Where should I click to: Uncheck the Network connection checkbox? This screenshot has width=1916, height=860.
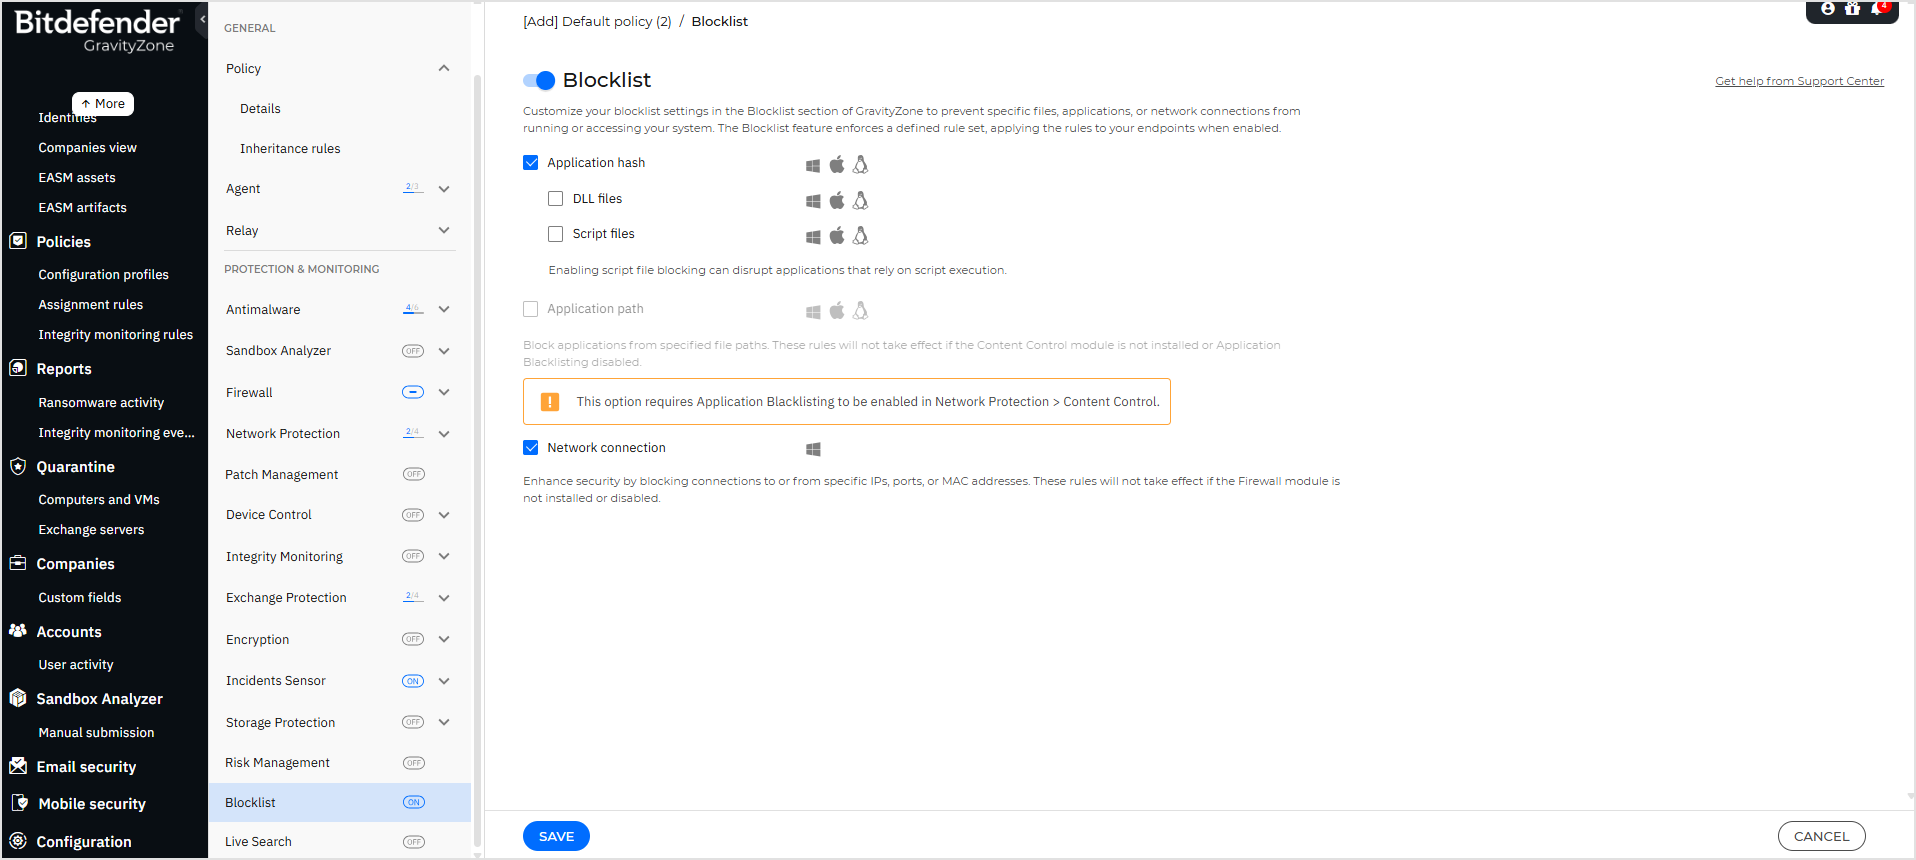pyautogui.click(x=531, y=447)
